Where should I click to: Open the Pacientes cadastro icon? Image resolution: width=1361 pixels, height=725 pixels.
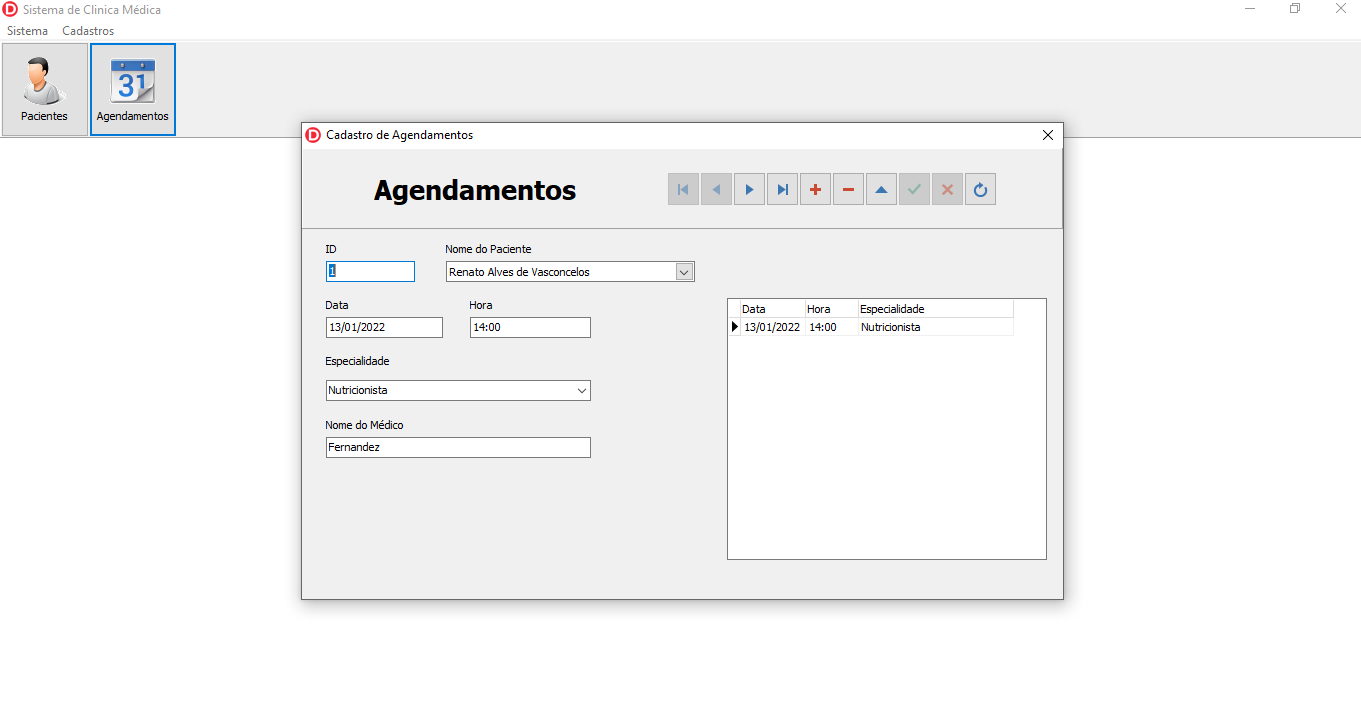pyautogui.click(x=44, y=88)
